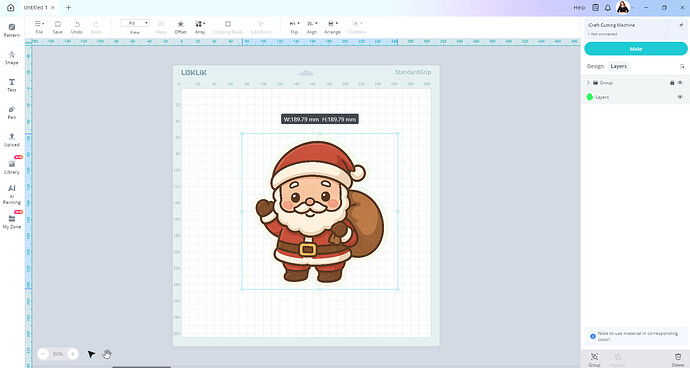Click the Clipping Mask toolbar item
The height and width of the screenshot is (368, 690).
[x=228, y=27]
